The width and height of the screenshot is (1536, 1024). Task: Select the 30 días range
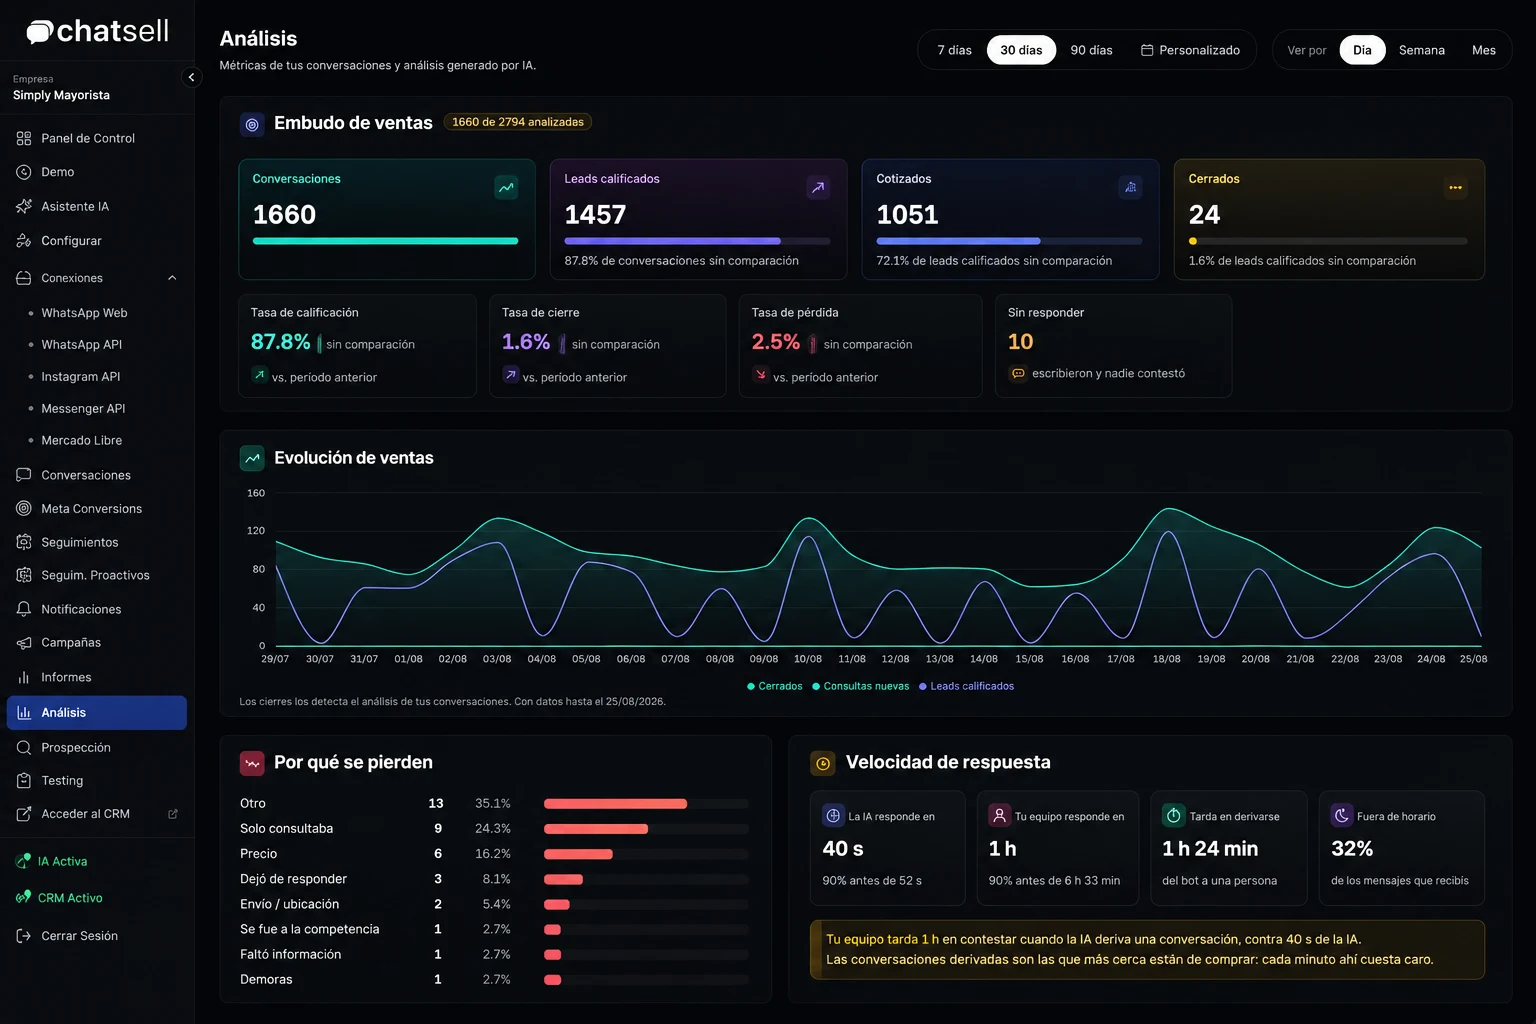tap(1021, 50)
